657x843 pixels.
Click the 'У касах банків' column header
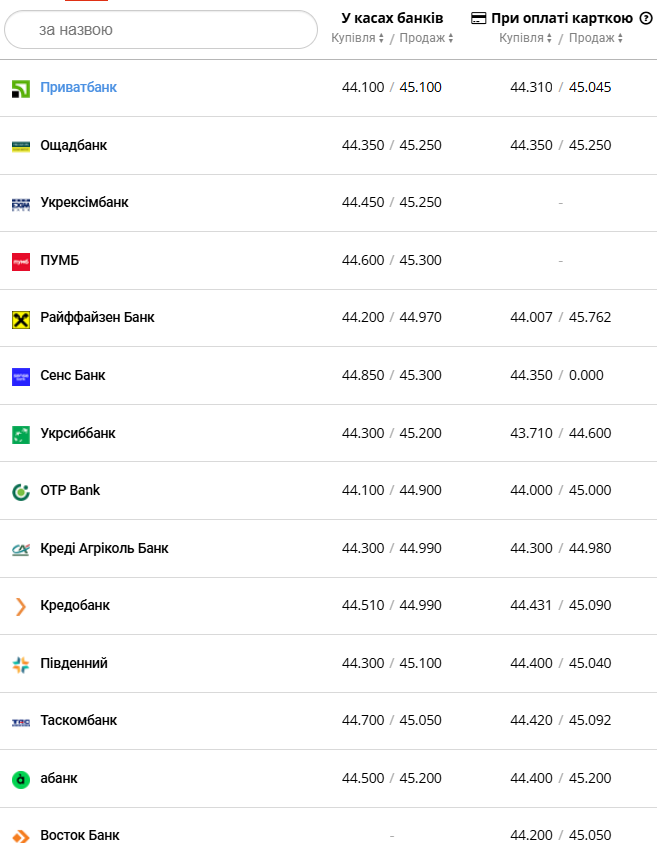(392, 18)
